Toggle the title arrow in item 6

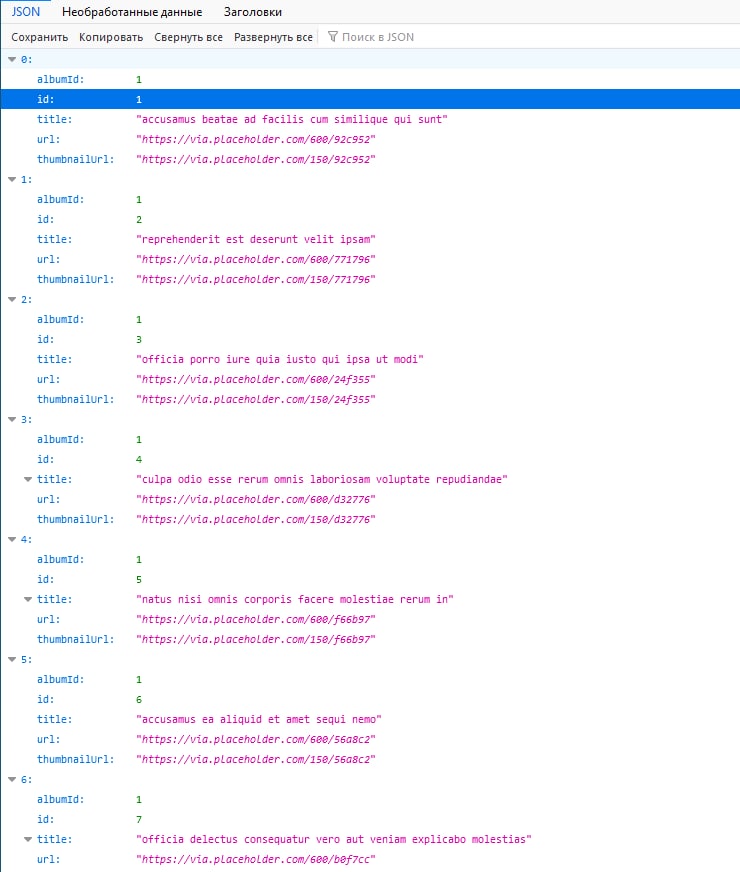click(28, 840)
